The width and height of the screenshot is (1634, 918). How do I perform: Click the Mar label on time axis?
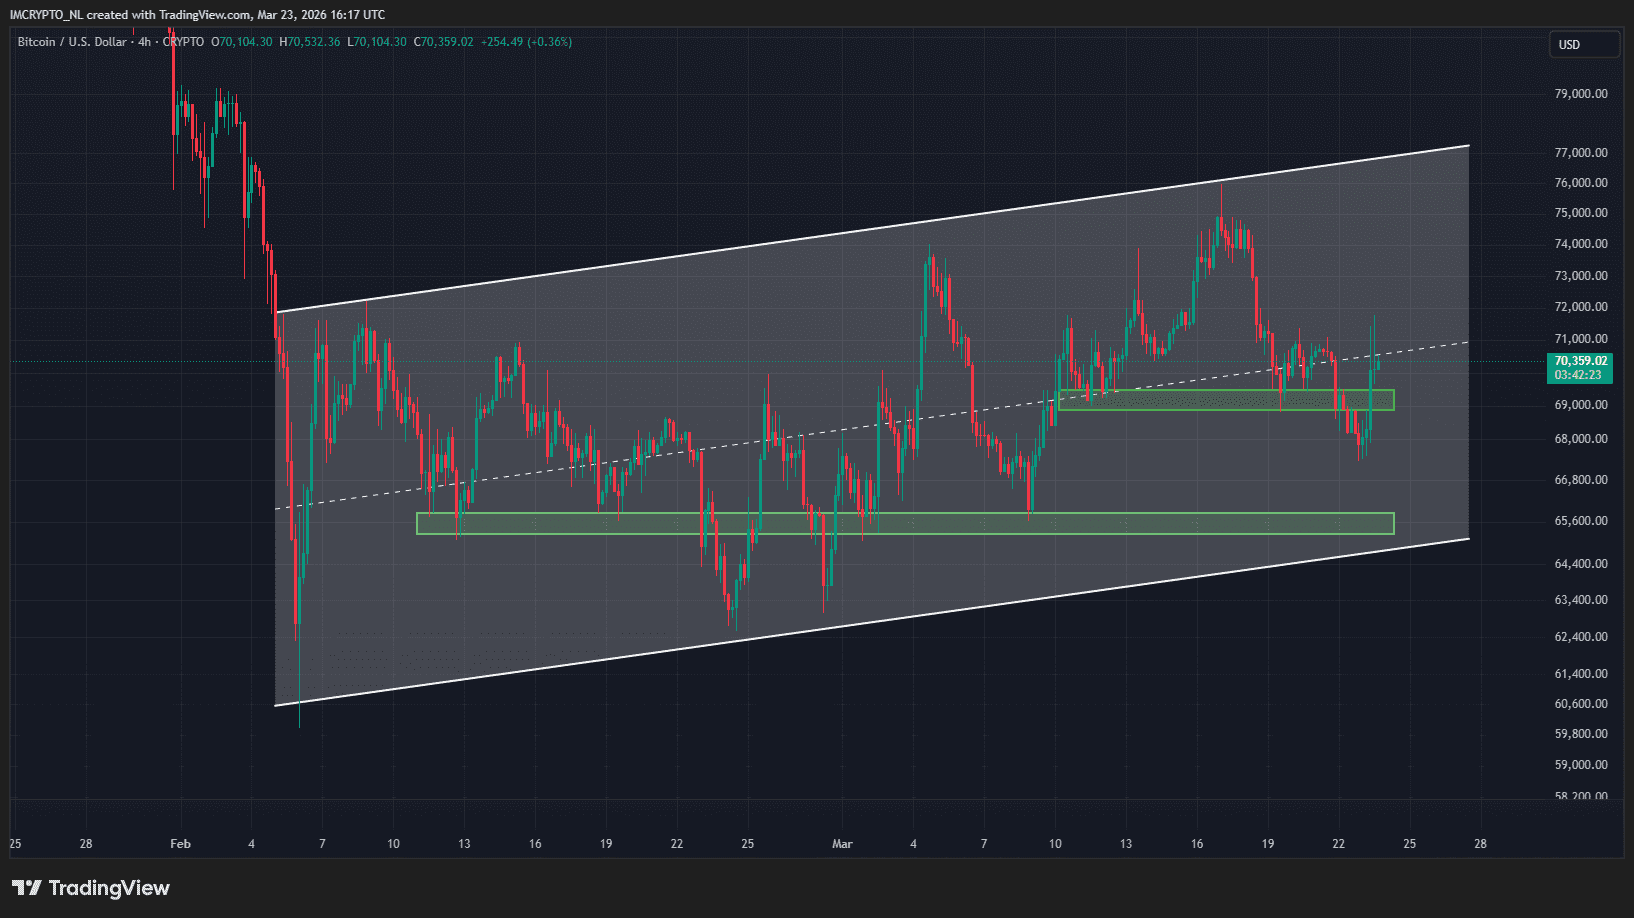coord(842,844)
